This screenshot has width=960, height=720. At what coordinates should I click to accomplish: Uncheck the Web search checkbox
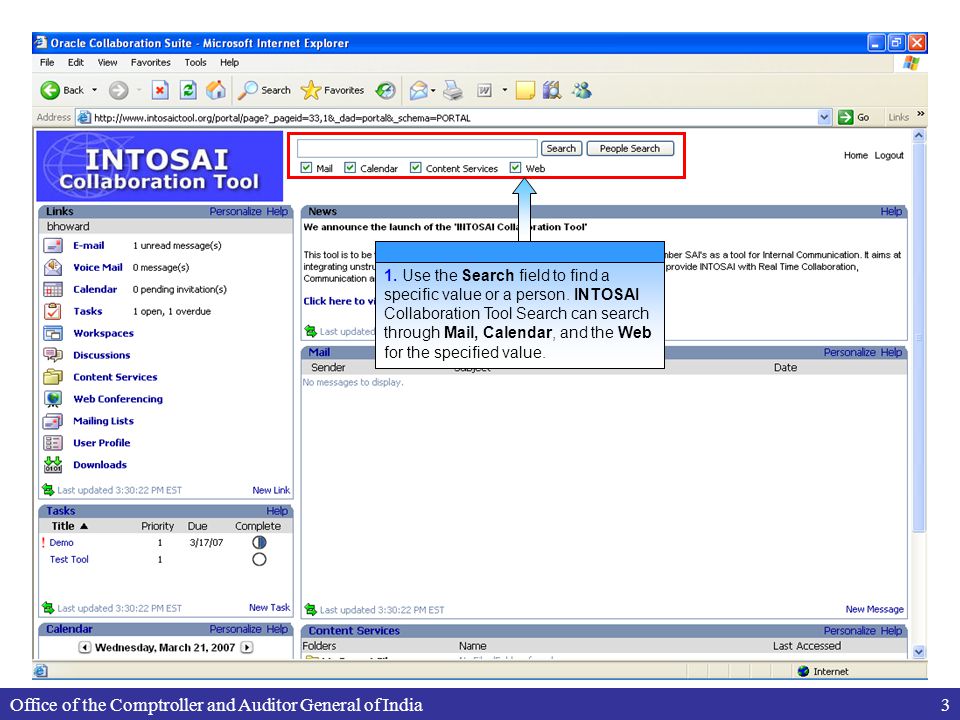click(516, 168)
